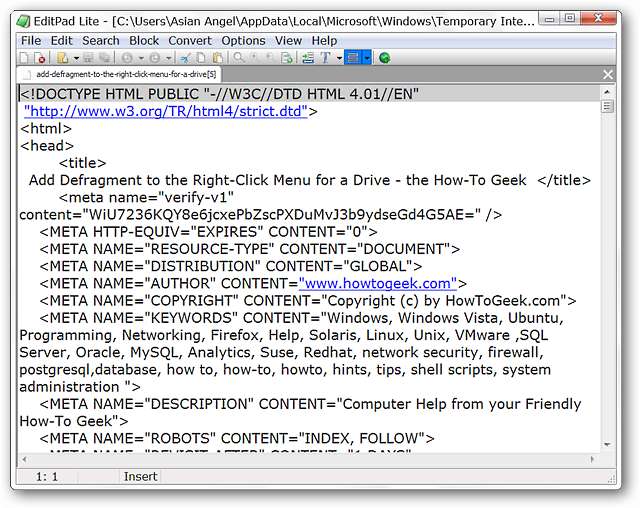Toggle the highlighted word wrap toolbar button
Image resolution: width=640 pixels, height=508 pixels.
352,58
